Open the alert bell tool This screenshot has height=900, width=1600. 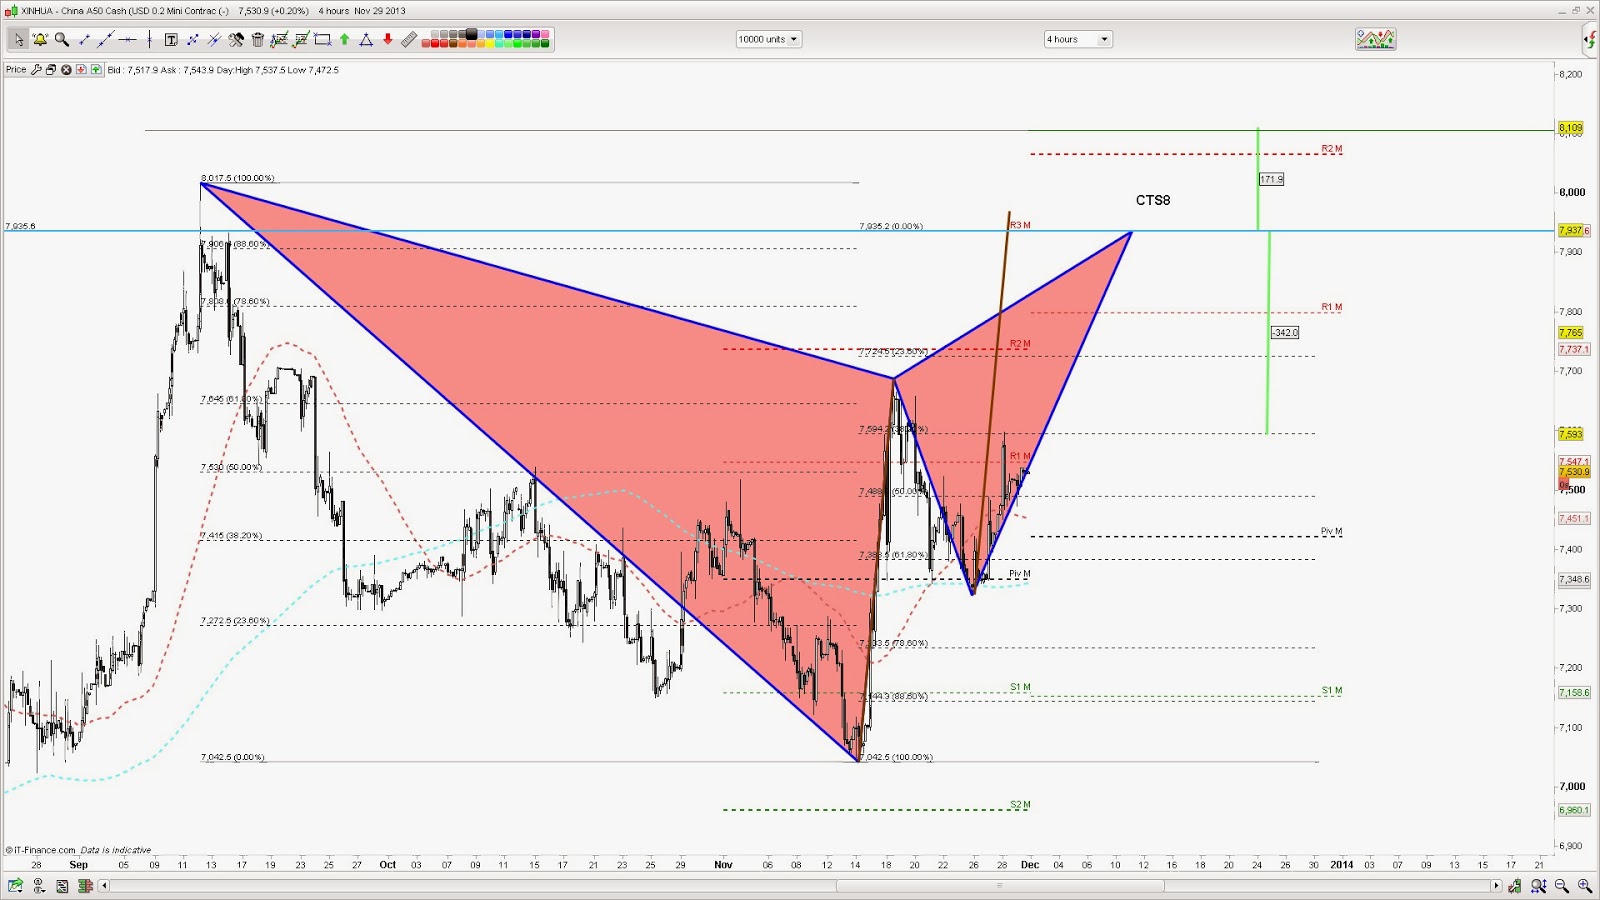coord(40,40)
